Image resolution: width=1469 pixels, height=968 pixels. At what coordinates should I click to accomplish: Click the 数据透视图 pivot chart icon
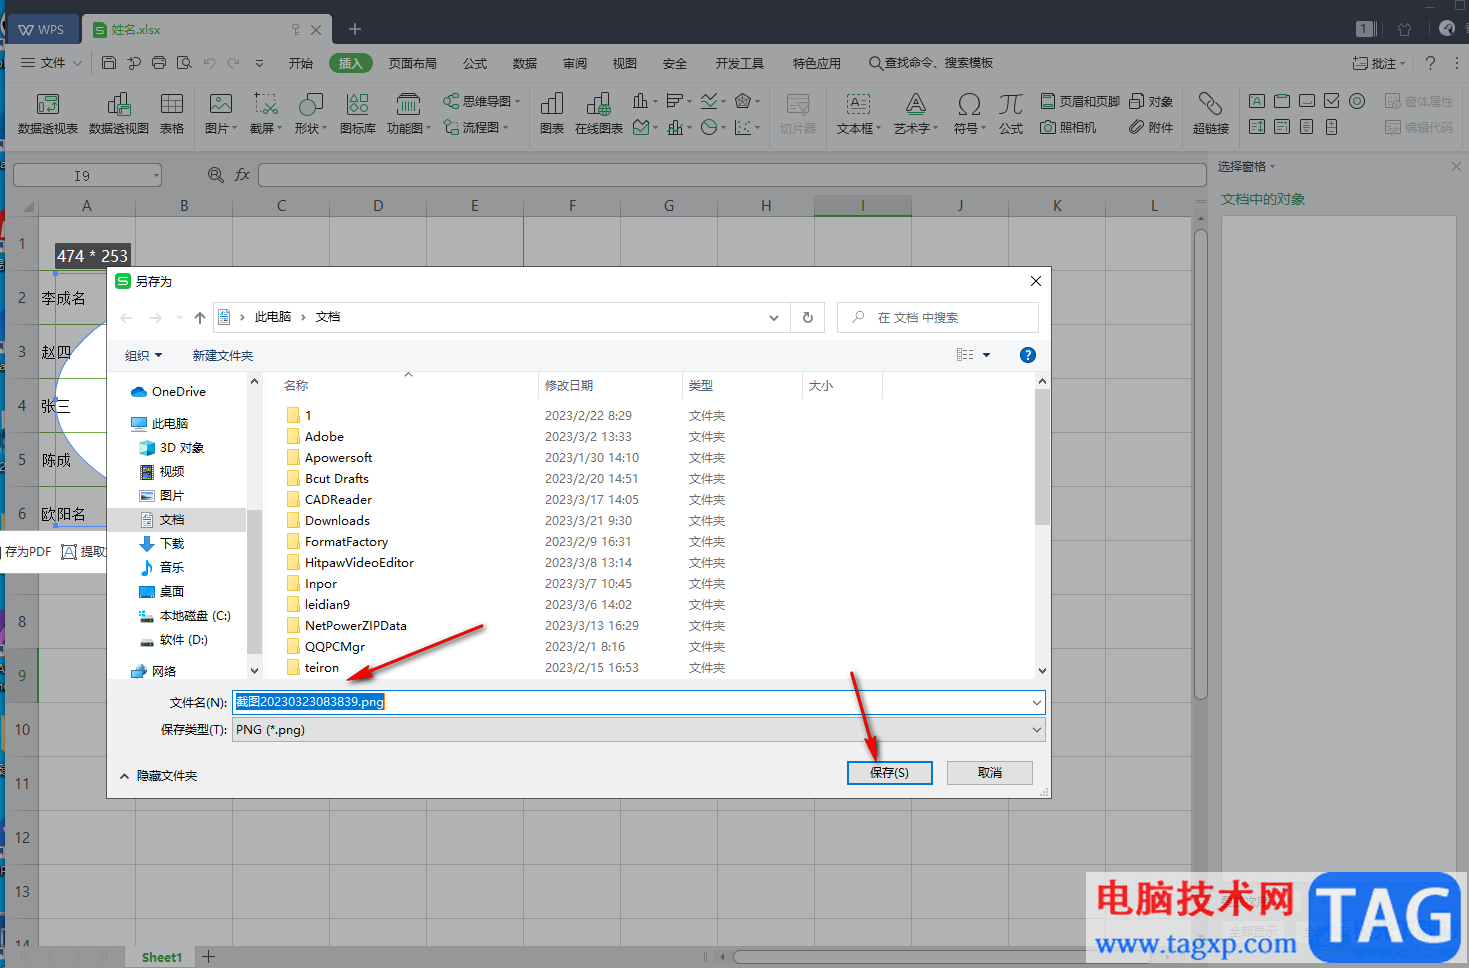pyautogui.click(x=119, y=104)
